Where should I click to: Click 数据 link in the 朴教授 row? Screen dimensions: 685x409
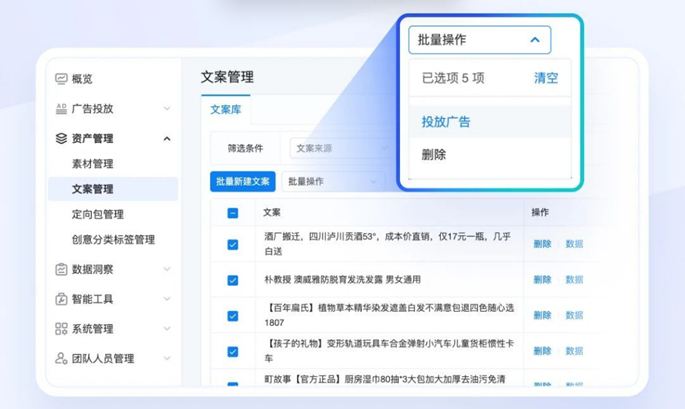(x=574, y=280)
